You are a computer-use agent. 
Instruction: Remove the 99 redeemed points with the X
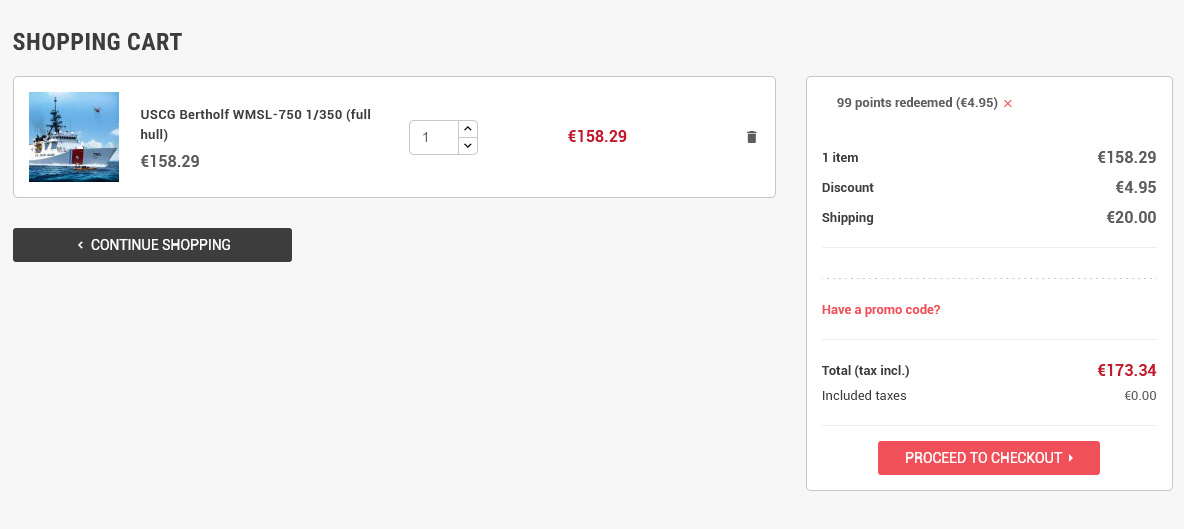(x=1008, y=103)
